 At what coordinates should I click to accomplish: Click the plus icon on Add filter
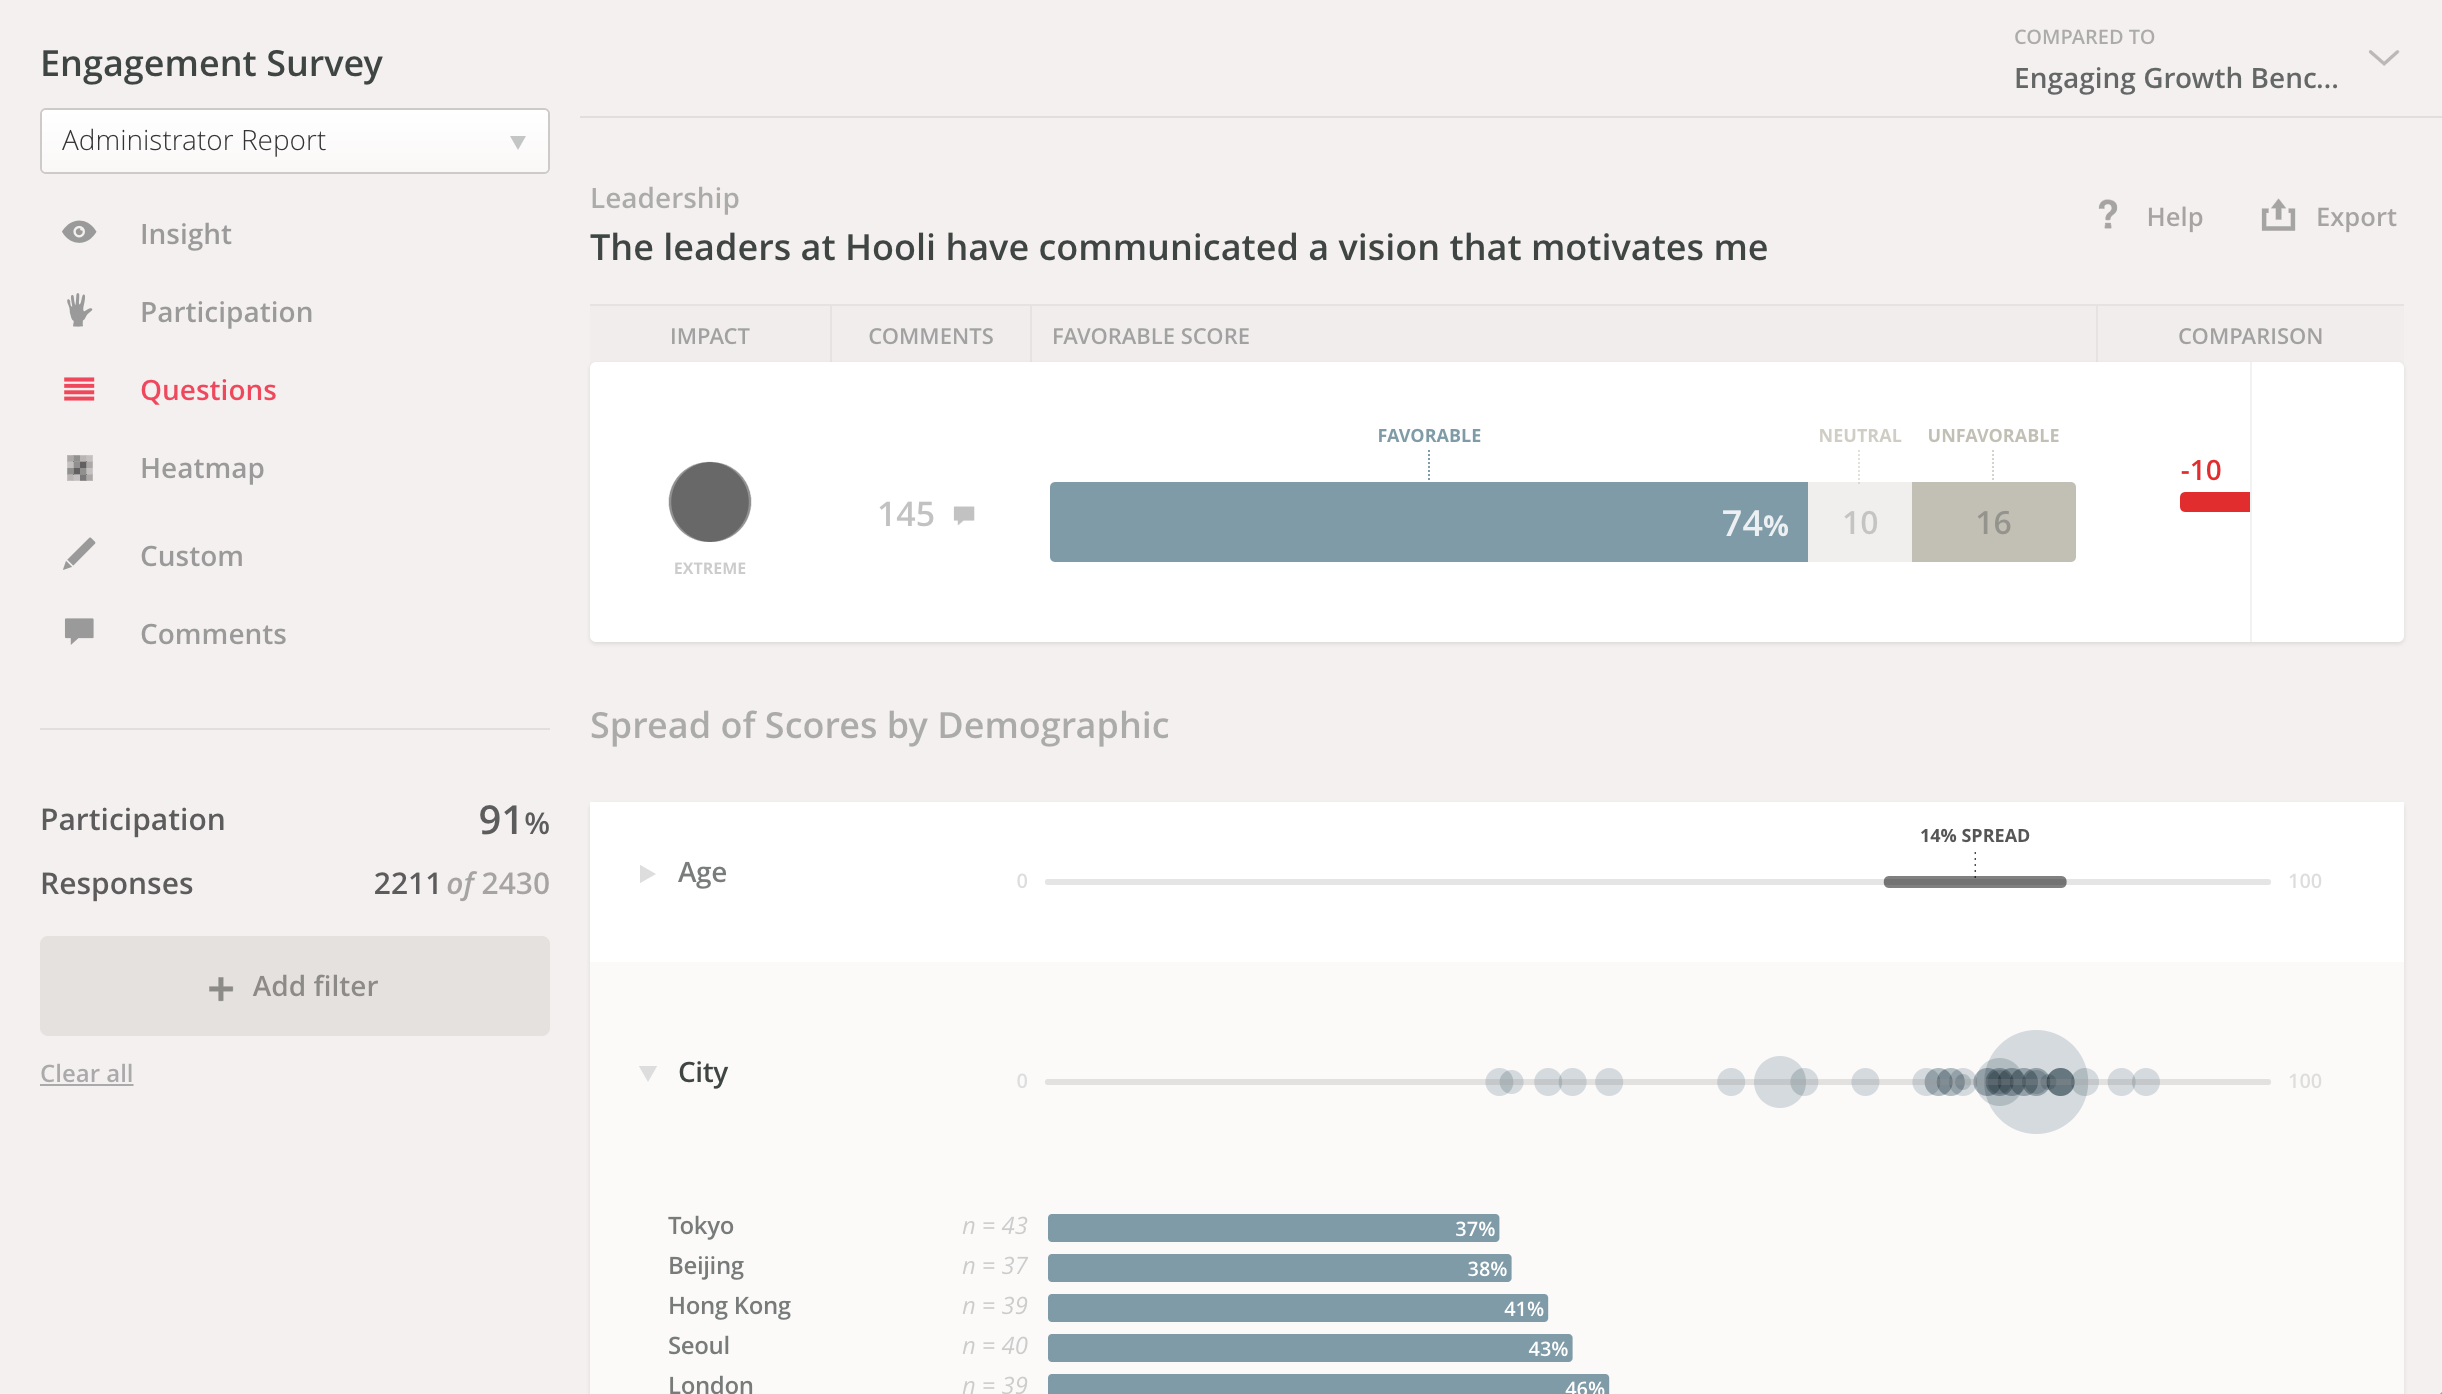[x=221, y=988]
